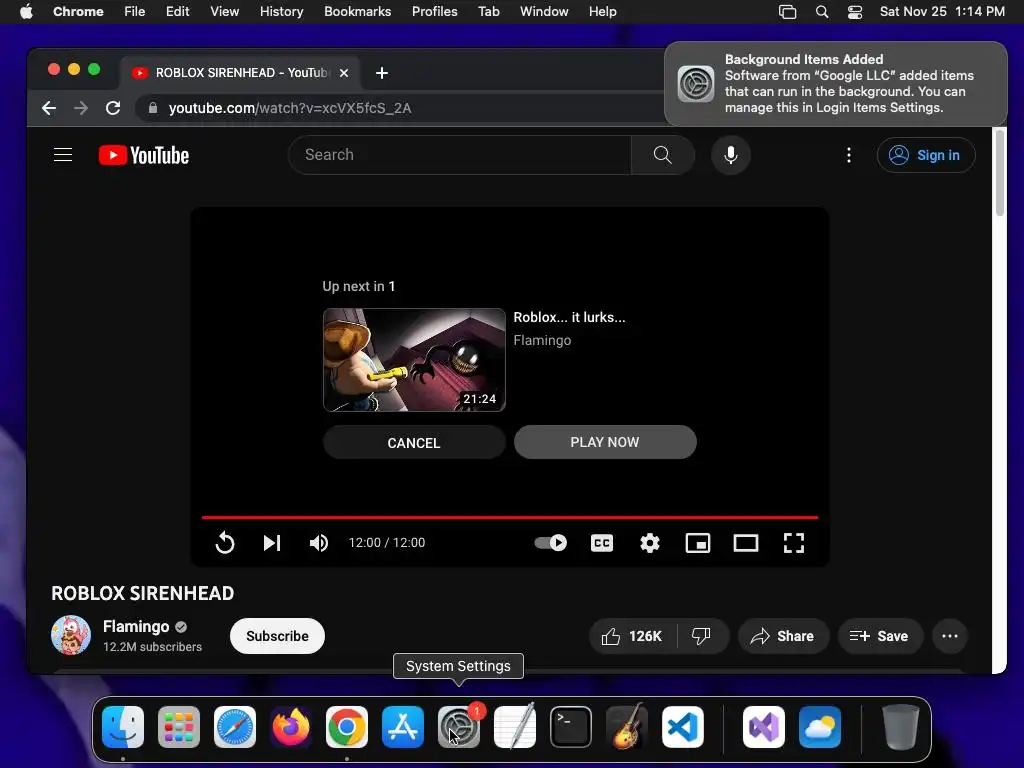The image size is (1024, 768).
Task: Select the ROBLOX SIRENHEAD tab
Action: tap(238, 72)
